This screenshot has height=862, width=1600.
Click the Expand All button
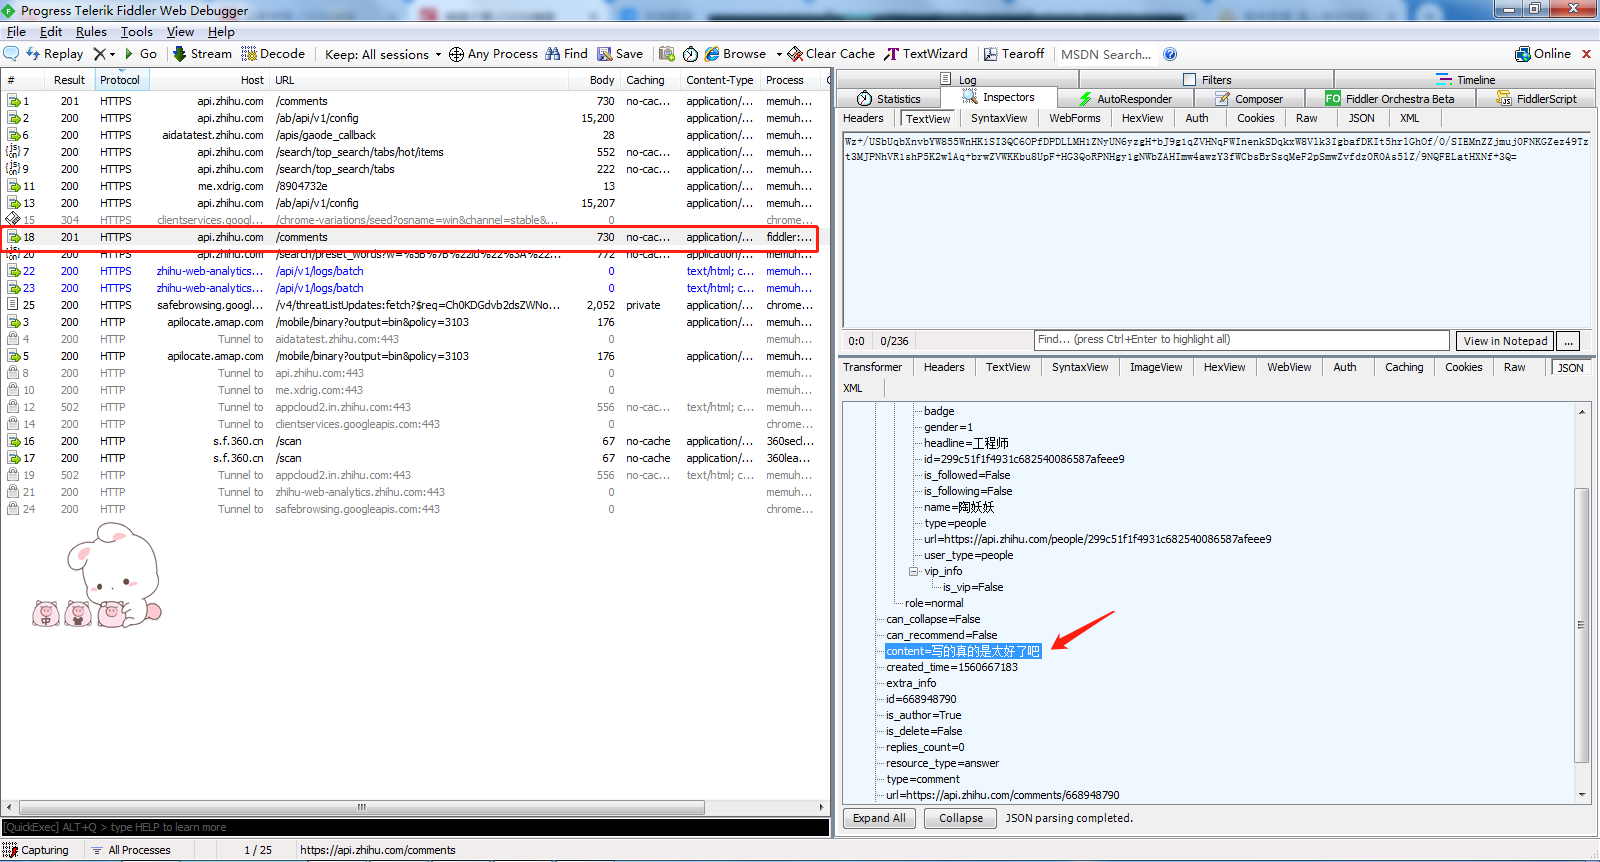[880, 818]
